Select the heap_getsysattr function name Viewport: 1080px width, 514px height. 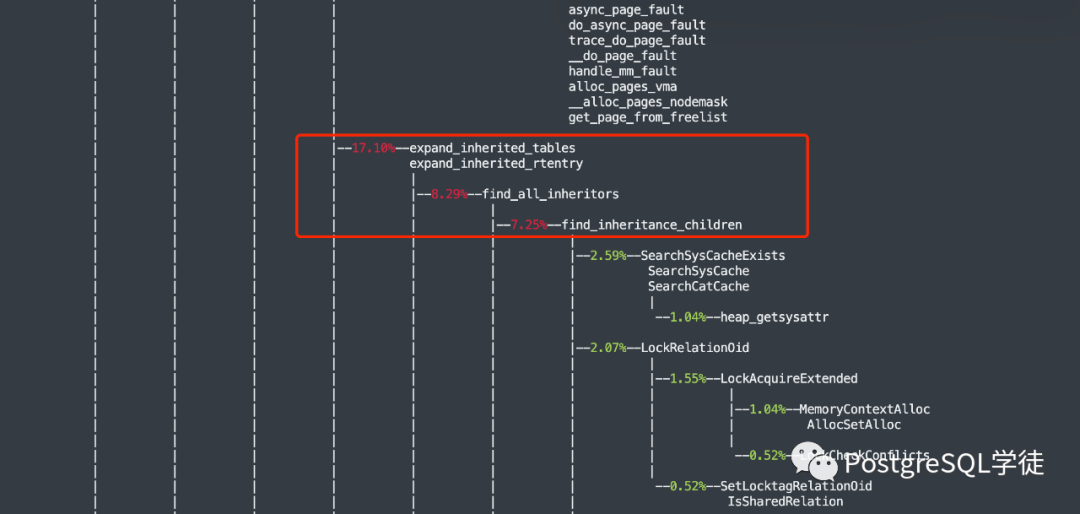pos(775,318)
